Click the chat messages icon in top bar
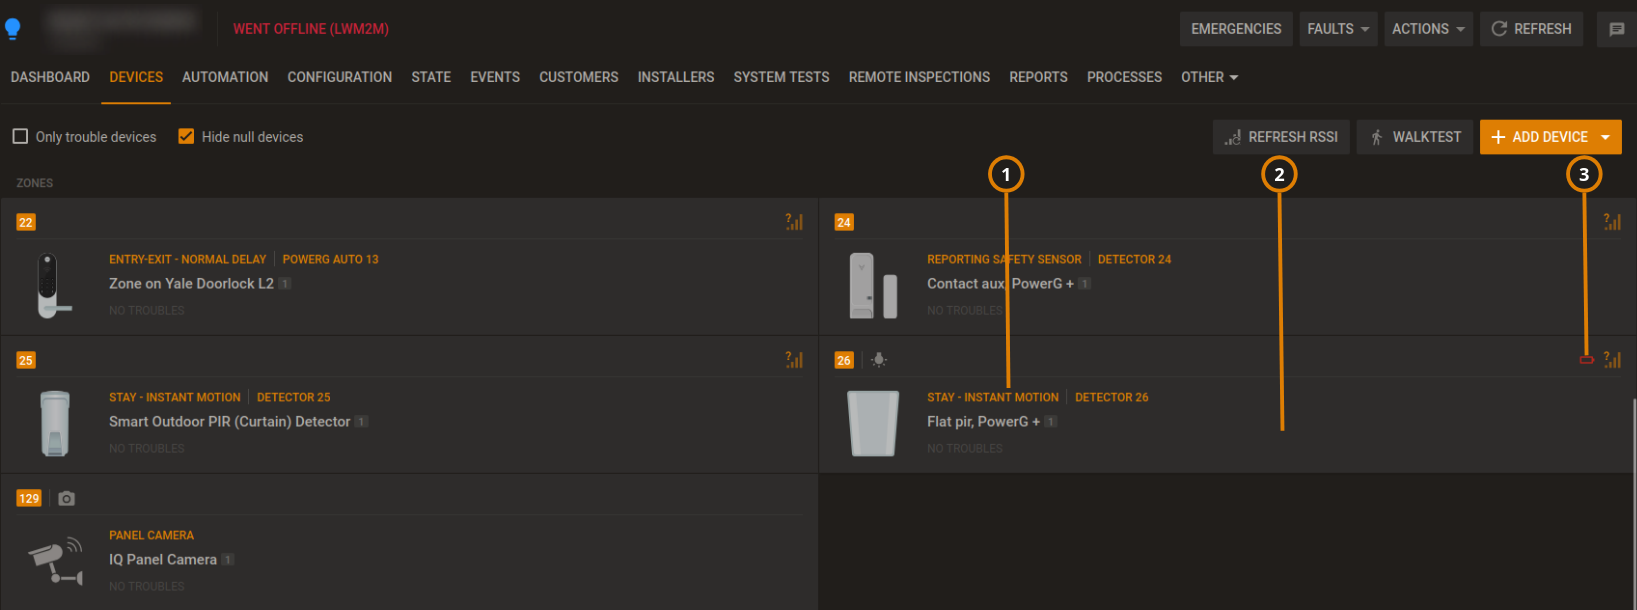1637x610 pixels. [1616, 29]
